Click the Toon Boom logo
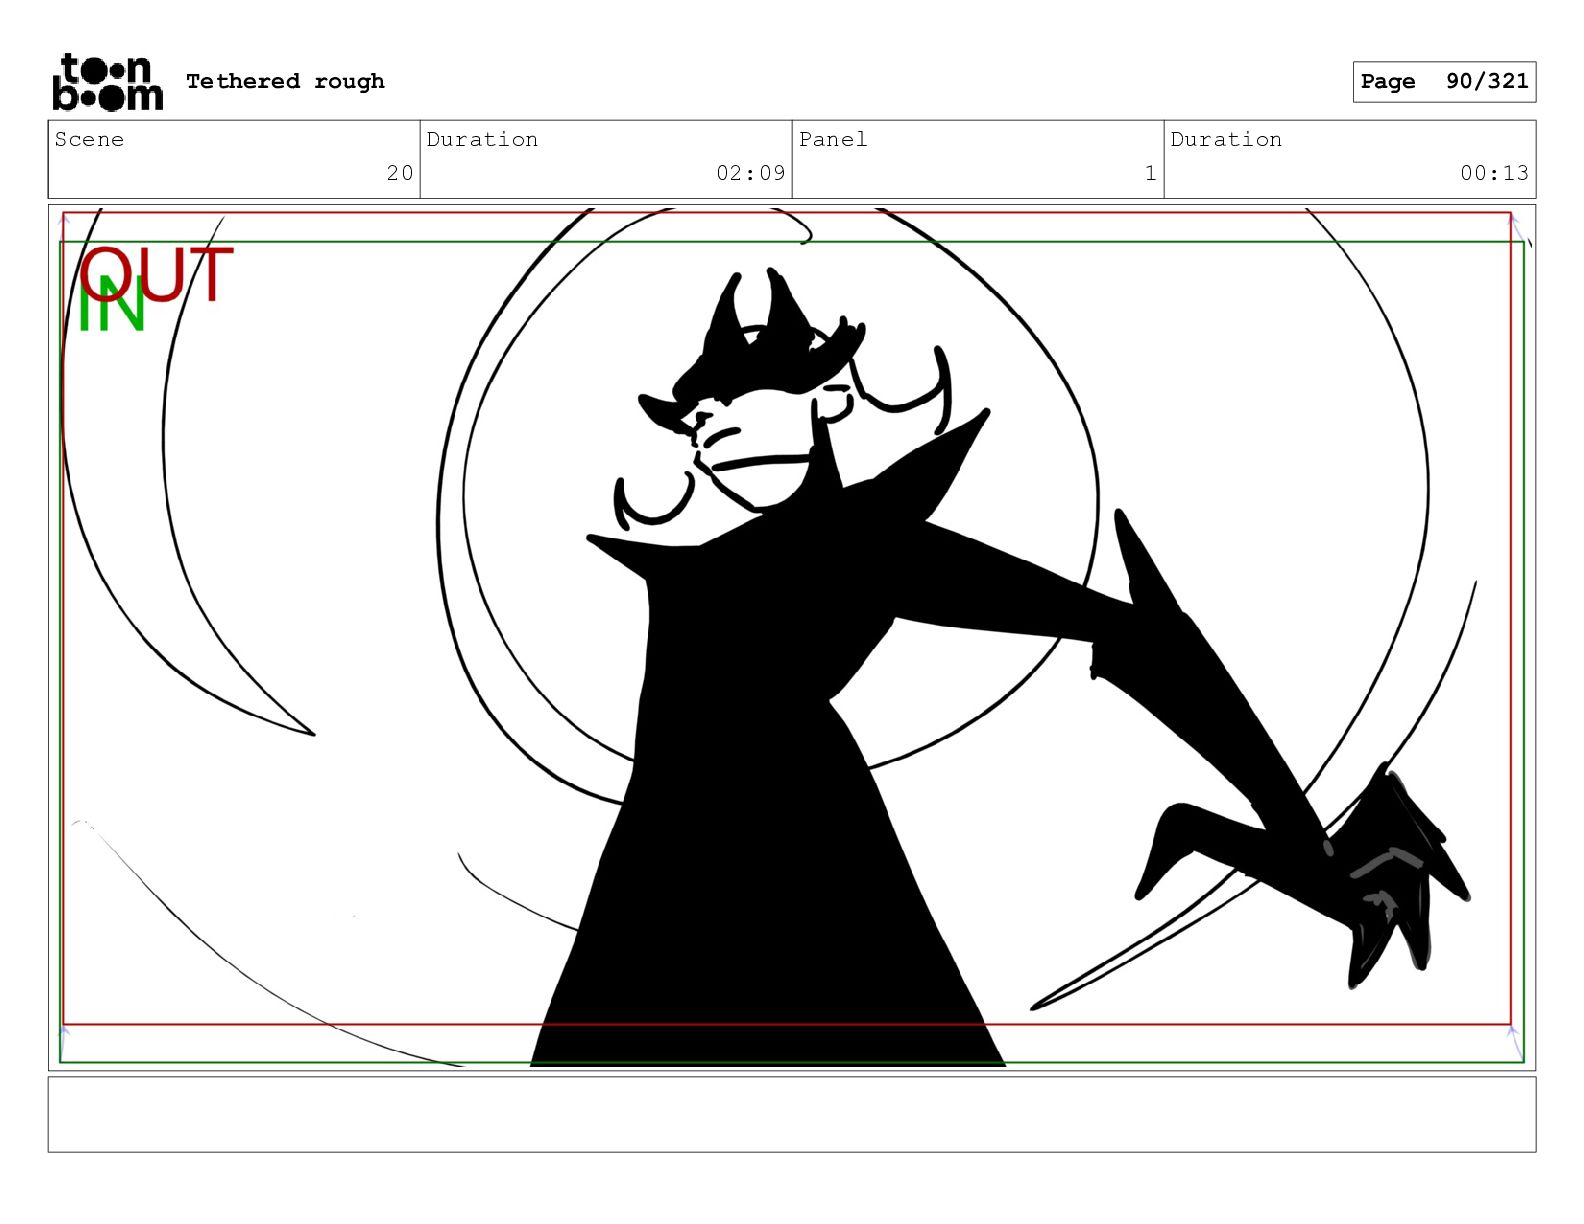 coord(107,82)
